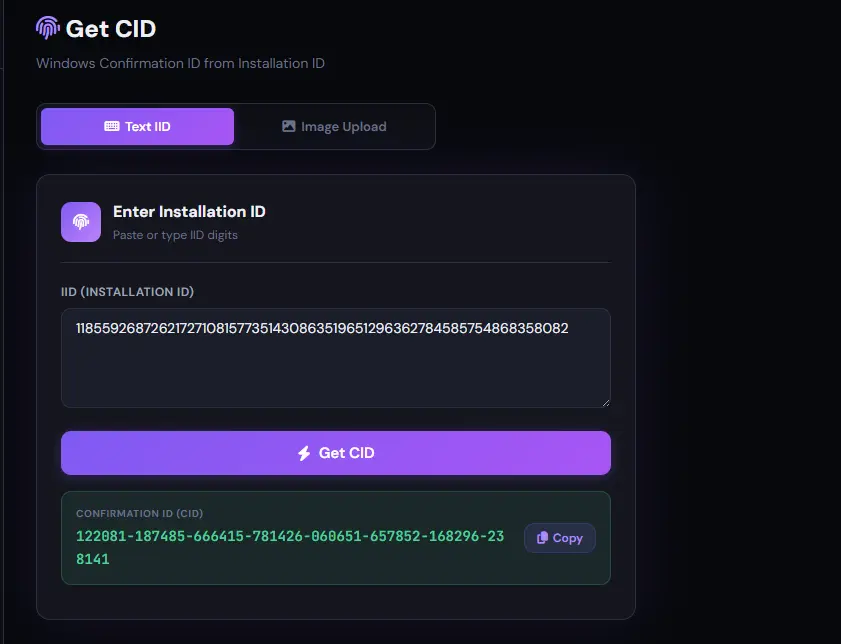
Task: Click the fingerprint logo beside Get CID title
Action: tap(48, 28)
